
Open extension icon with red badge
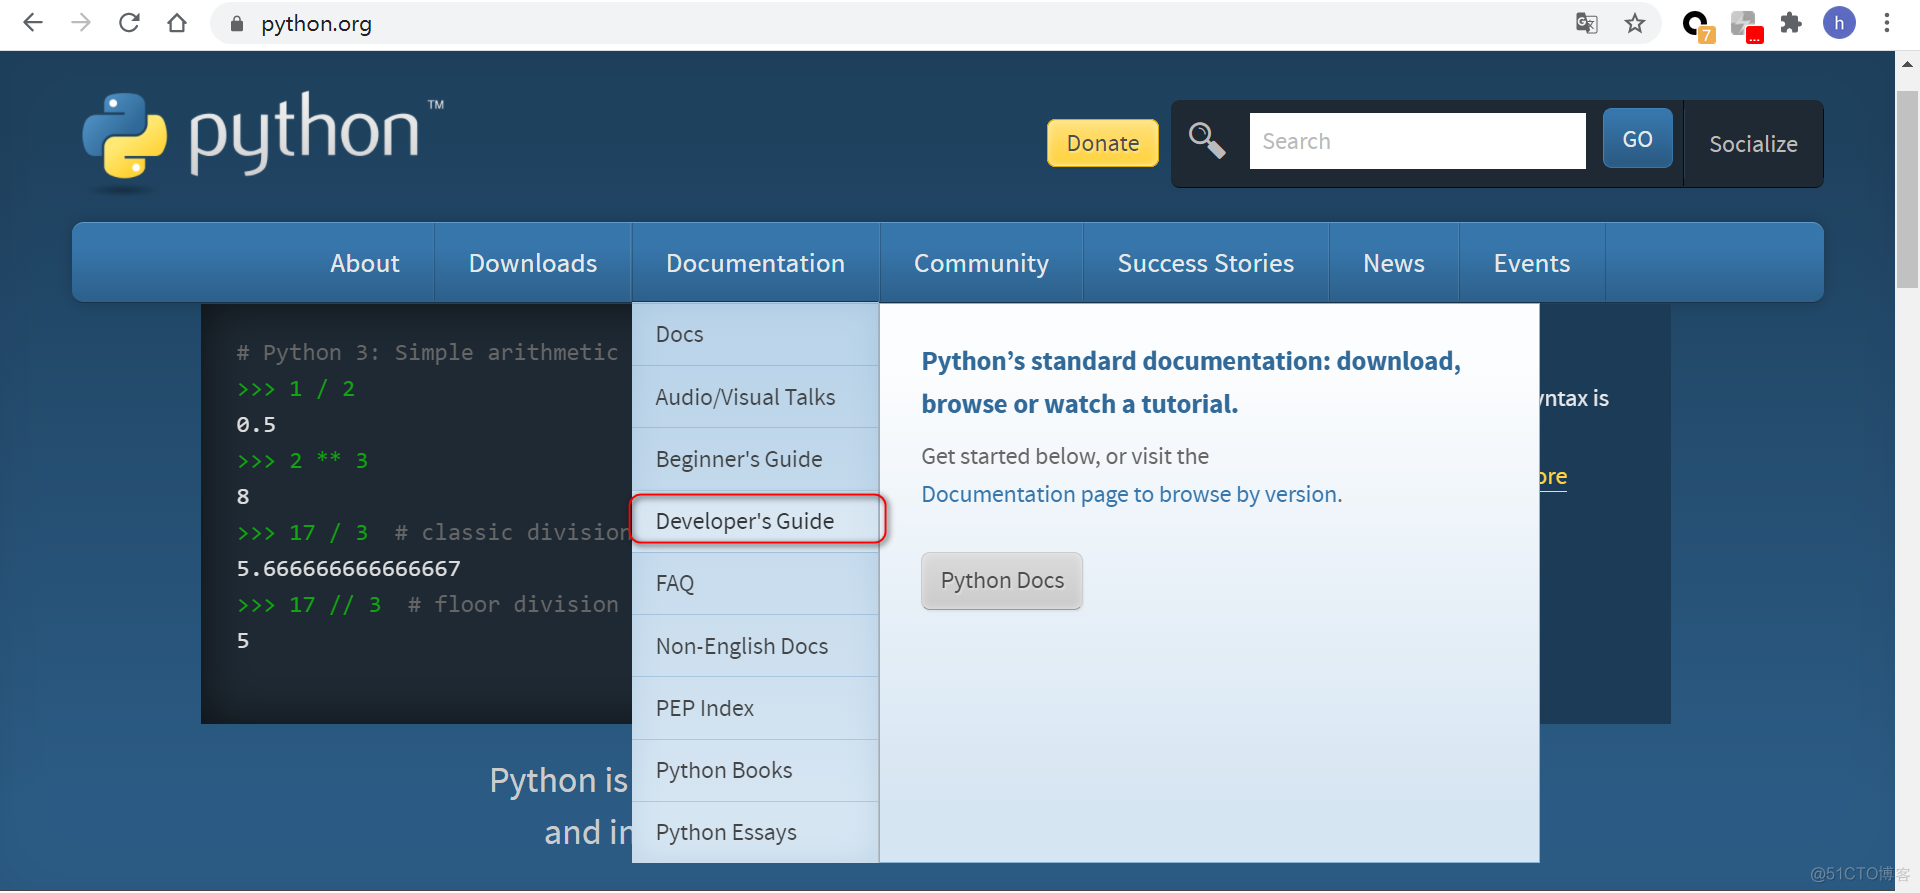(x=1746, y=26)
